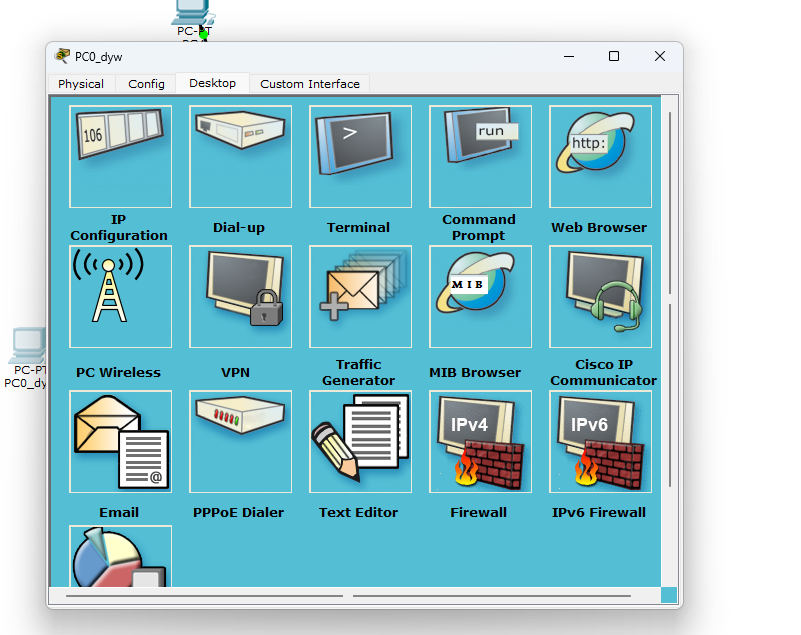
Task: Select PC-PT device in workspace above window
Action: (193, 18)
